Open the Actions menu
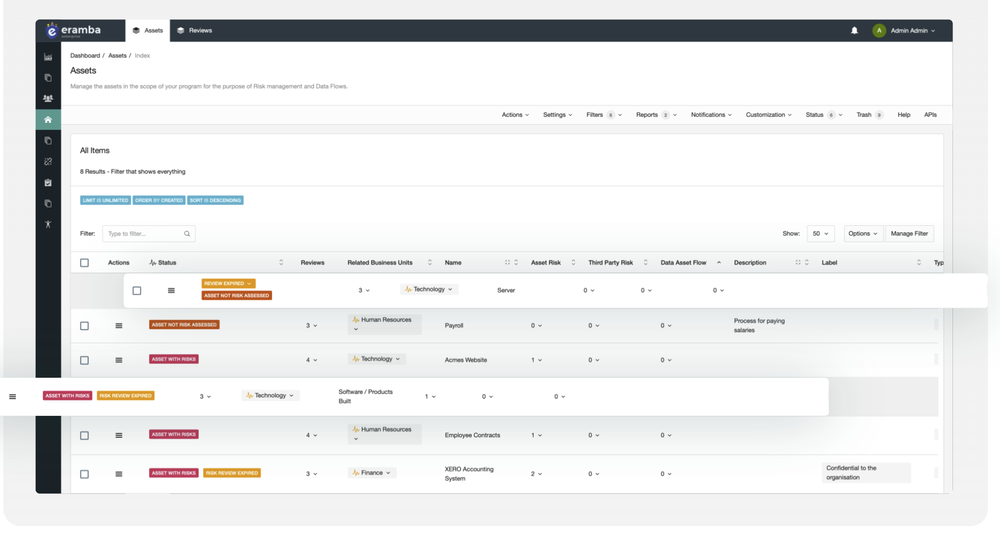The width and height of the screenshot is (1000, 541). 515,115
